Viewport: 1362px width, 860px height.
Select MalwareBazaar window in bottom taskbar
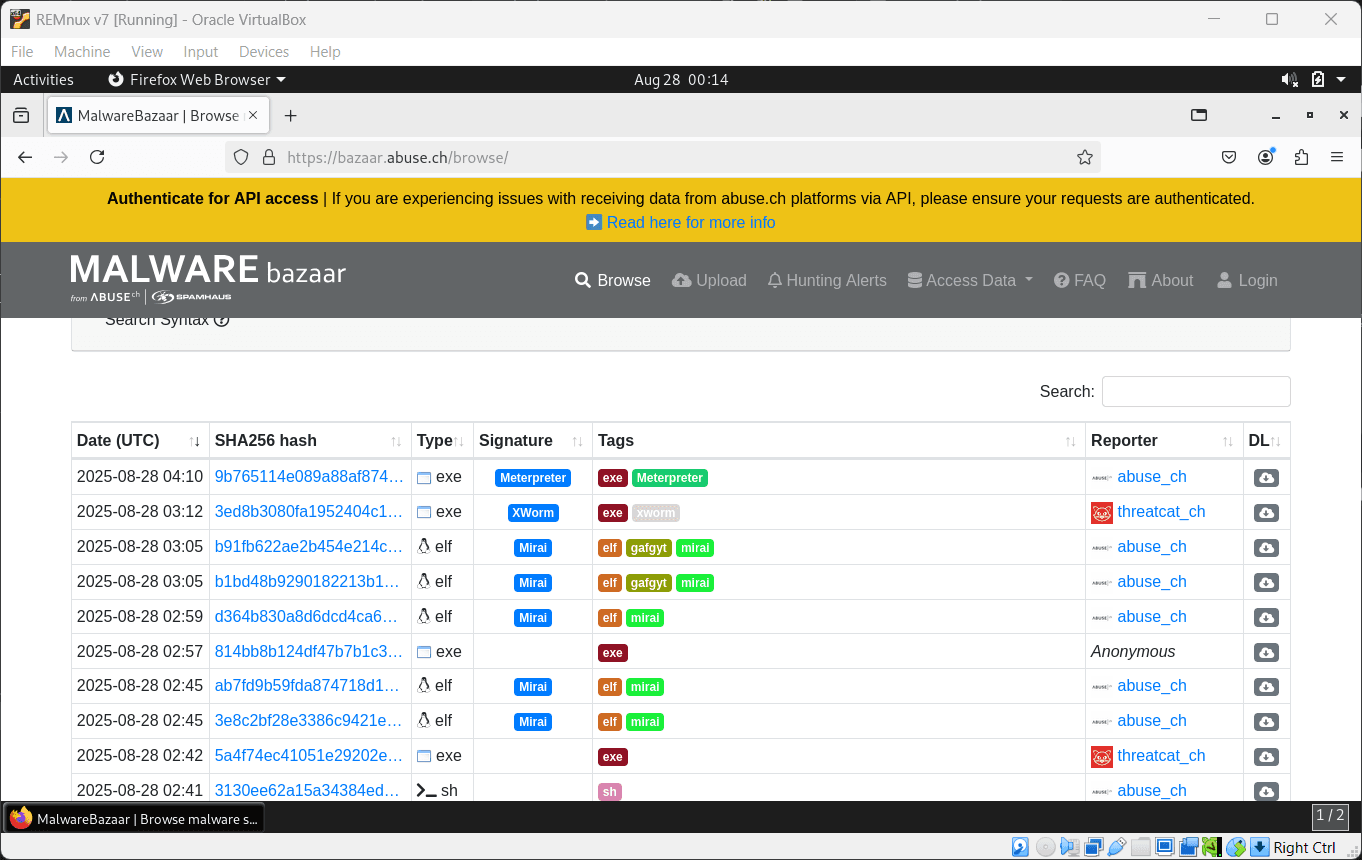[134, 818]
